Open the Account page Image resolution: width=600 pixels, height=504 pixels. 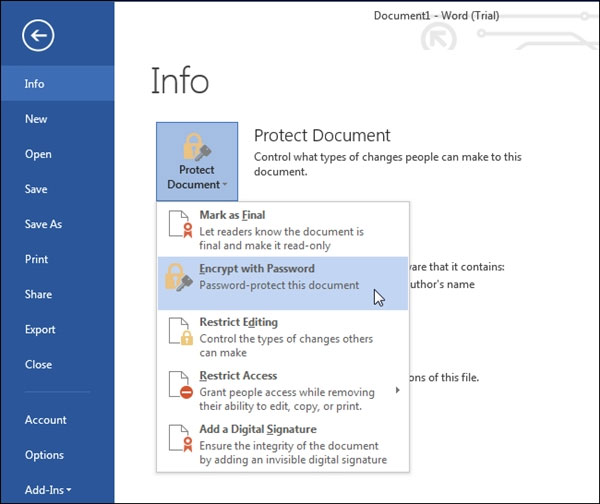45,420
